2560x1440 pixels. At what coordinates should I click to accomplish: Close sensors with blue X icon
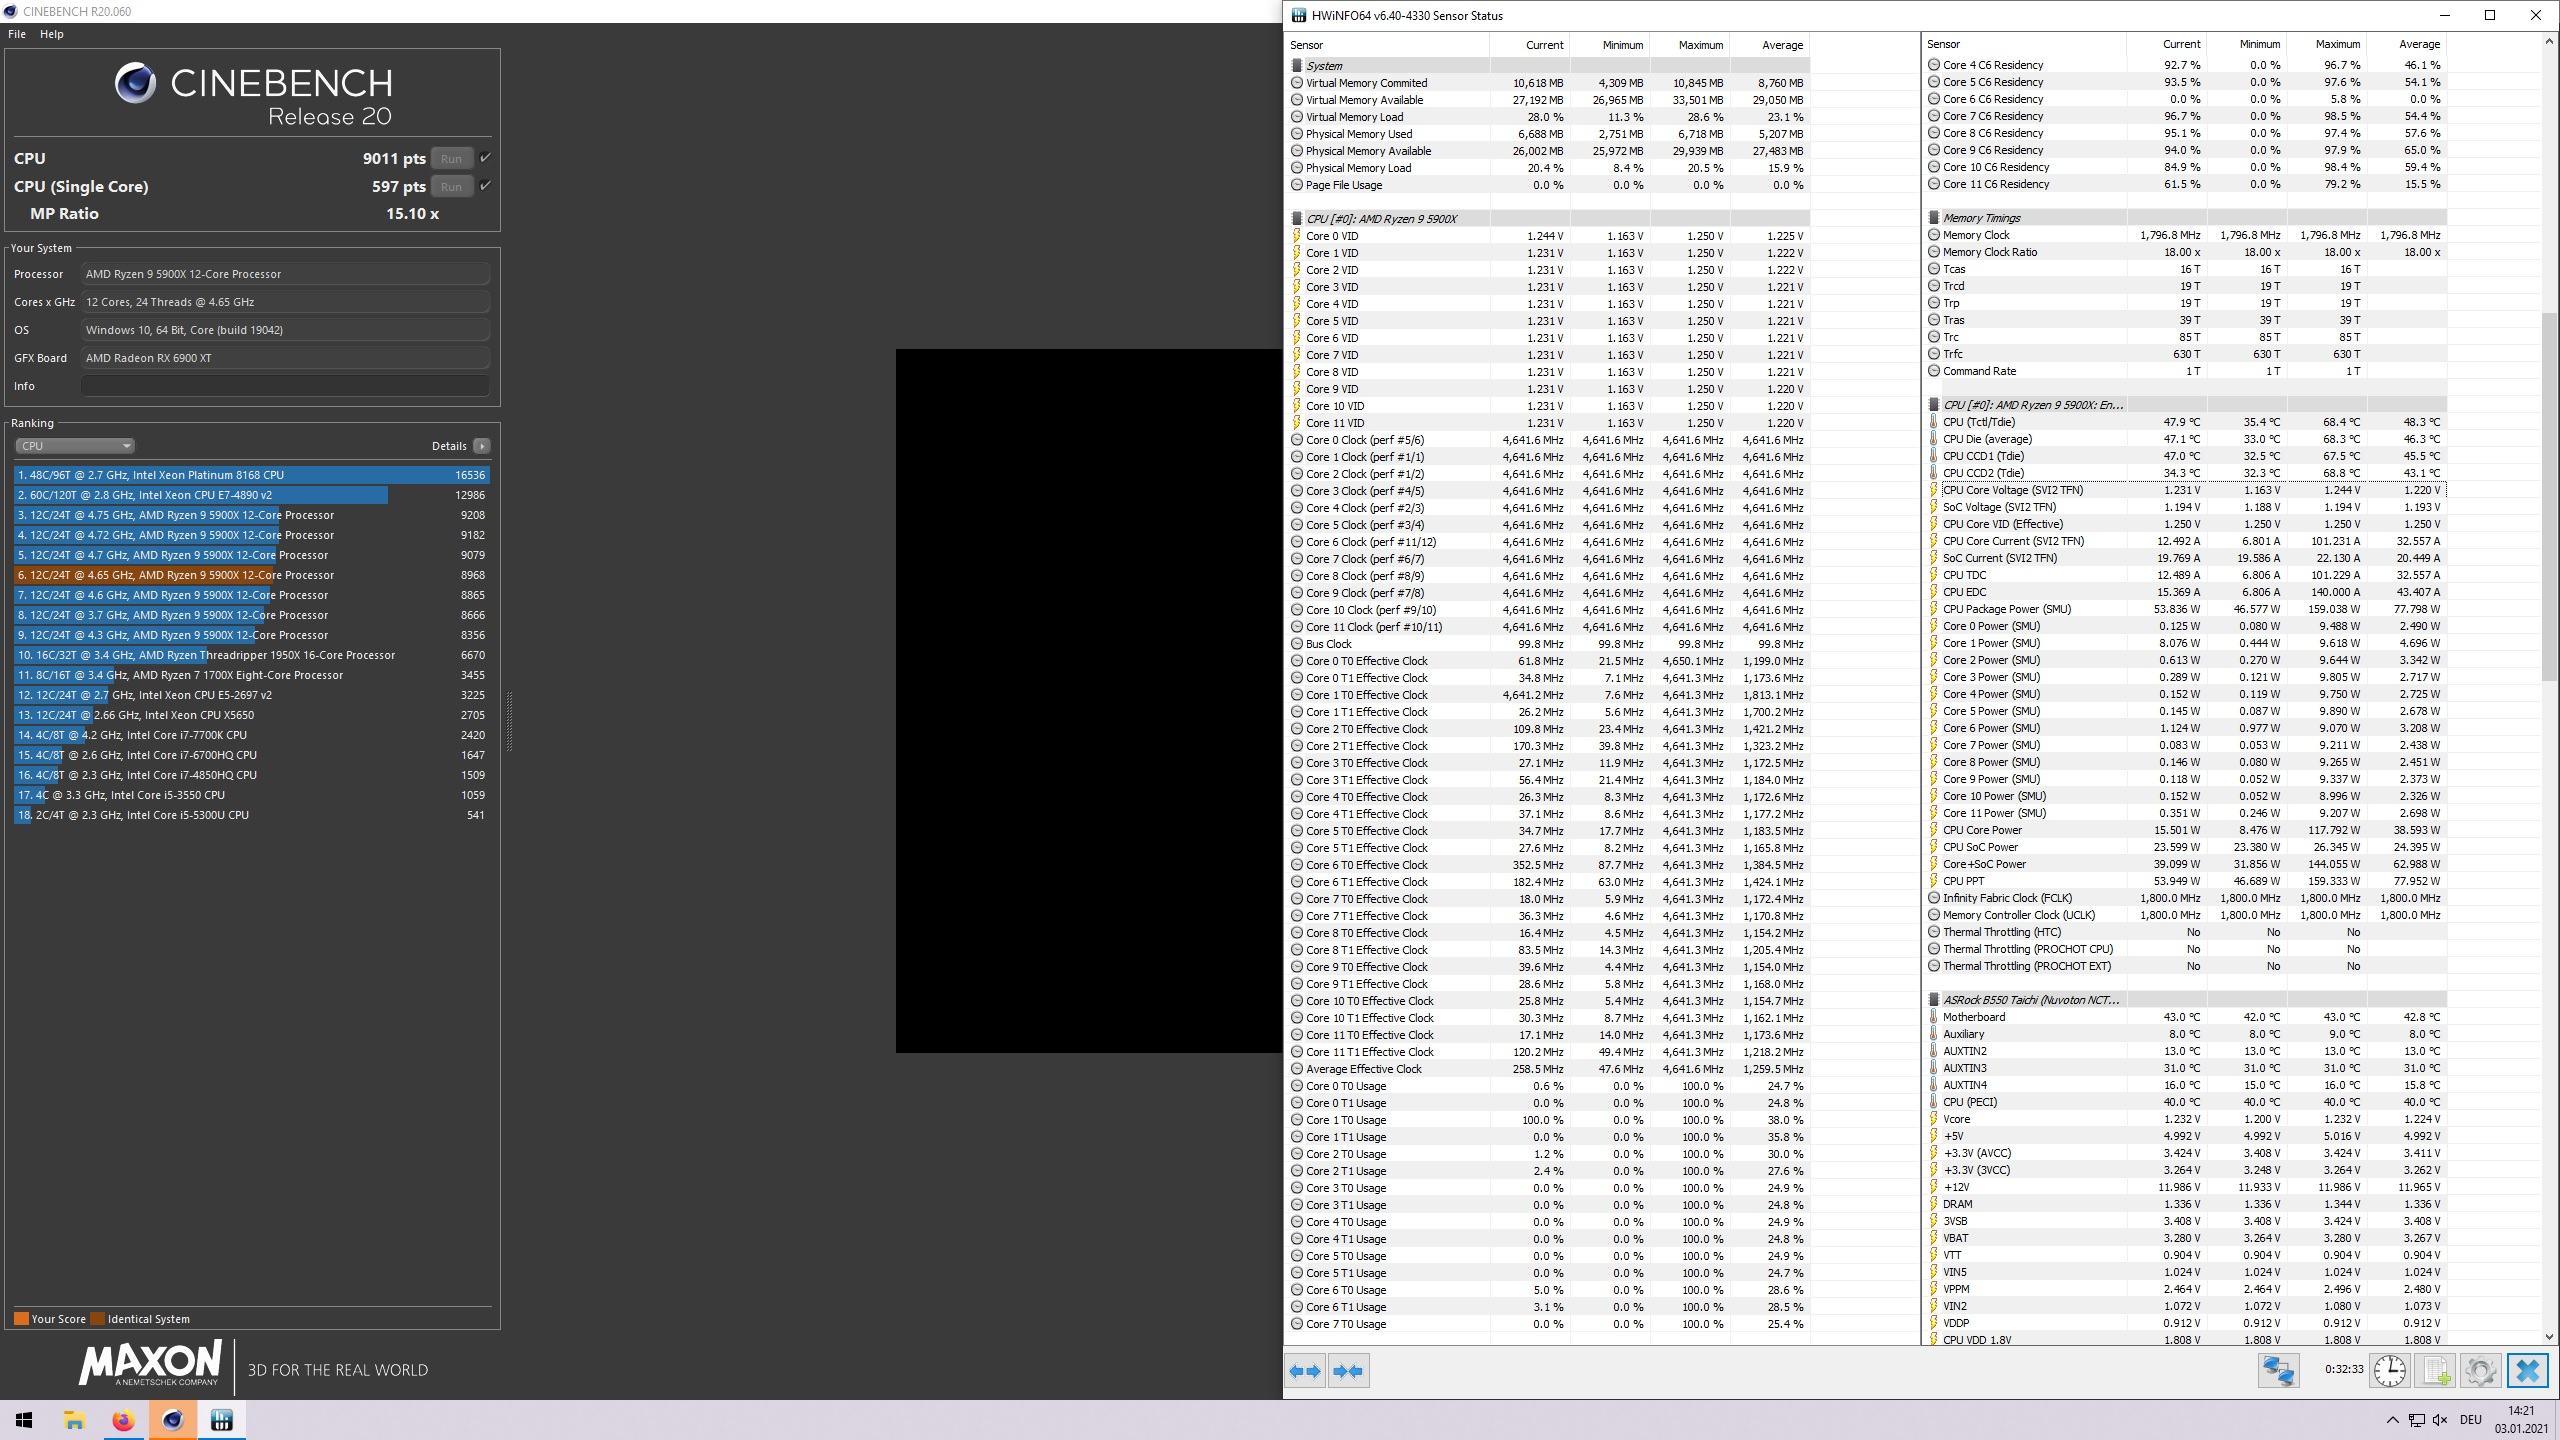(2527, 1371)
